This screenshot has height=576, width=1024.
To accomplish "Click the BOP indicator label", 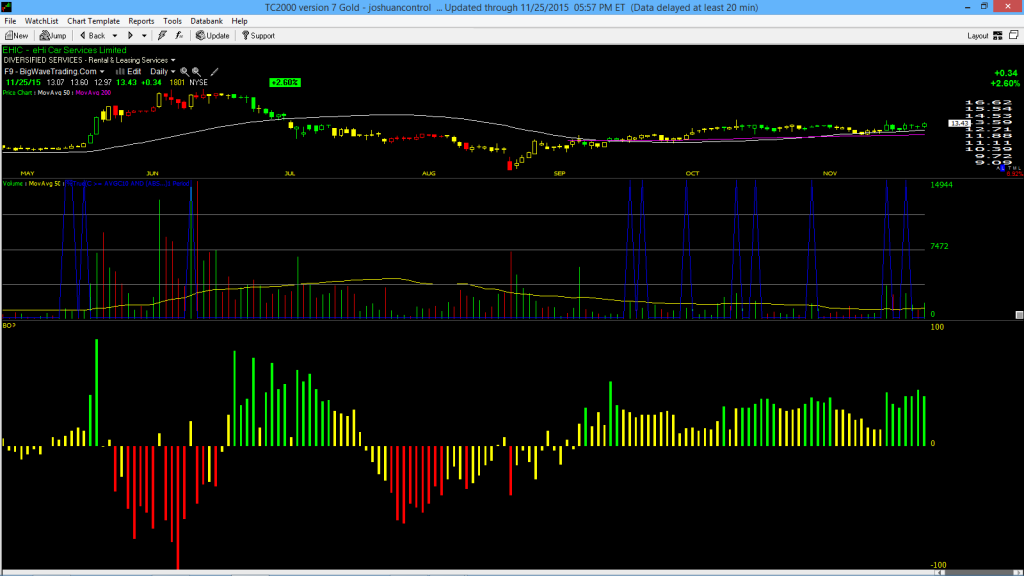I will (x=9, y=325).
